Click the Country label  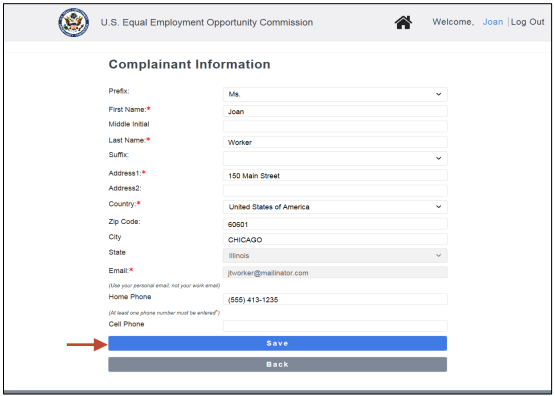click(122, 204)
